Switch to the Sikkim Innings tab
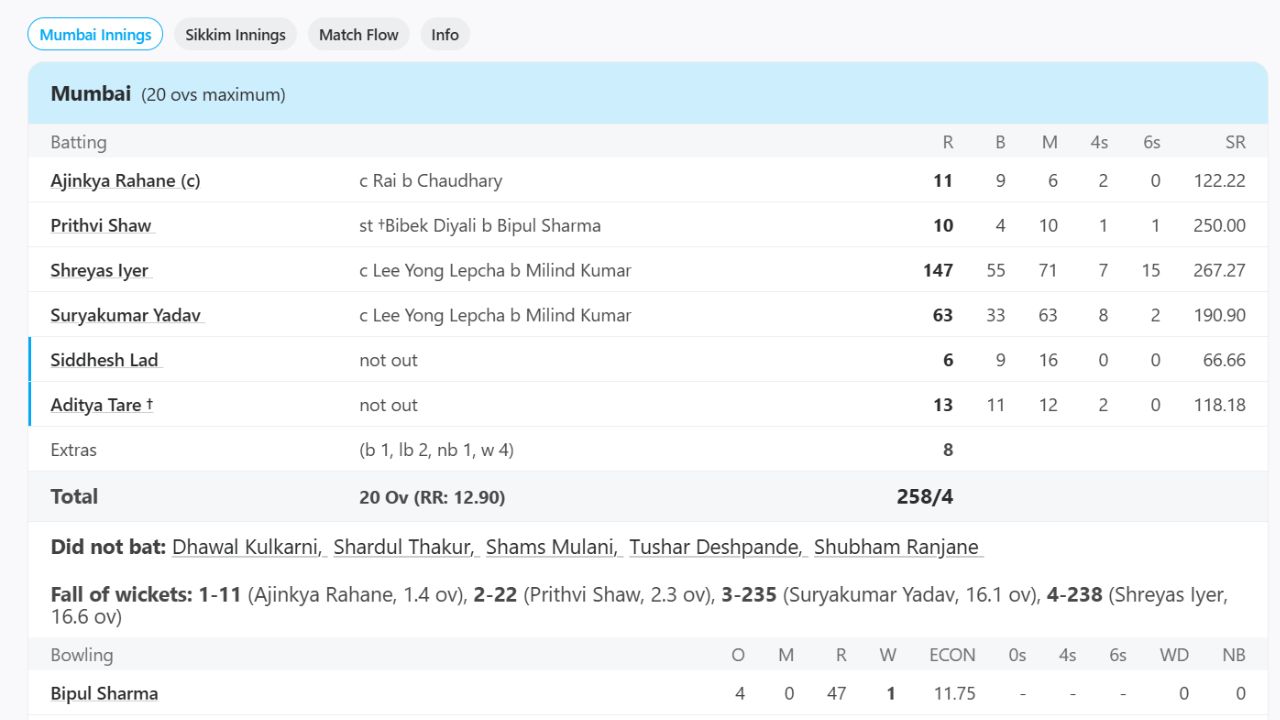 [x=234, y=33]
